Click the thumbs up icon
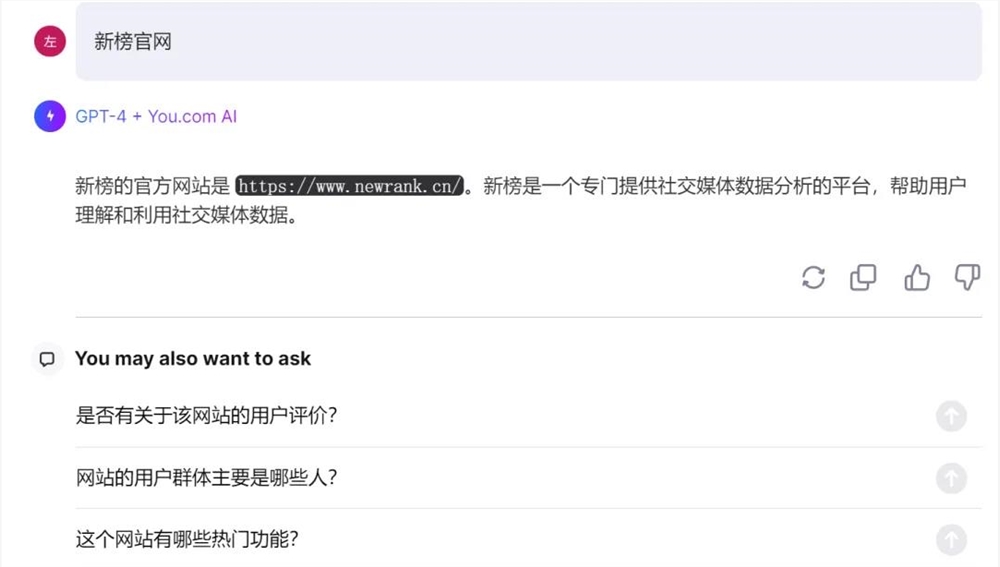Viewport: 1000px width, 567px height. tap(916, 277)
